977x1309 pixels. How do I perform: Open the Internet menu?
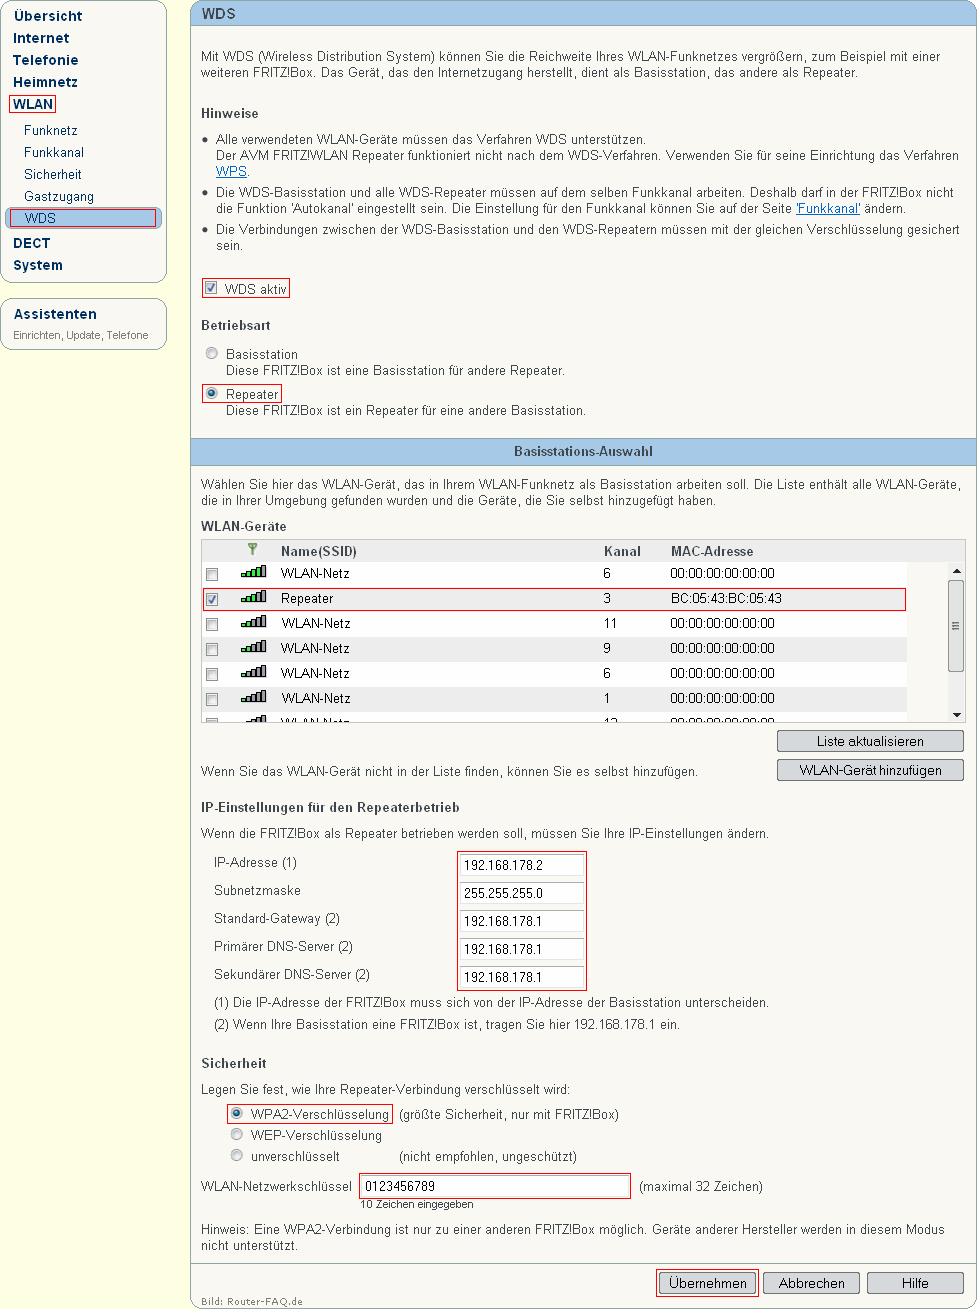(41, 38)
